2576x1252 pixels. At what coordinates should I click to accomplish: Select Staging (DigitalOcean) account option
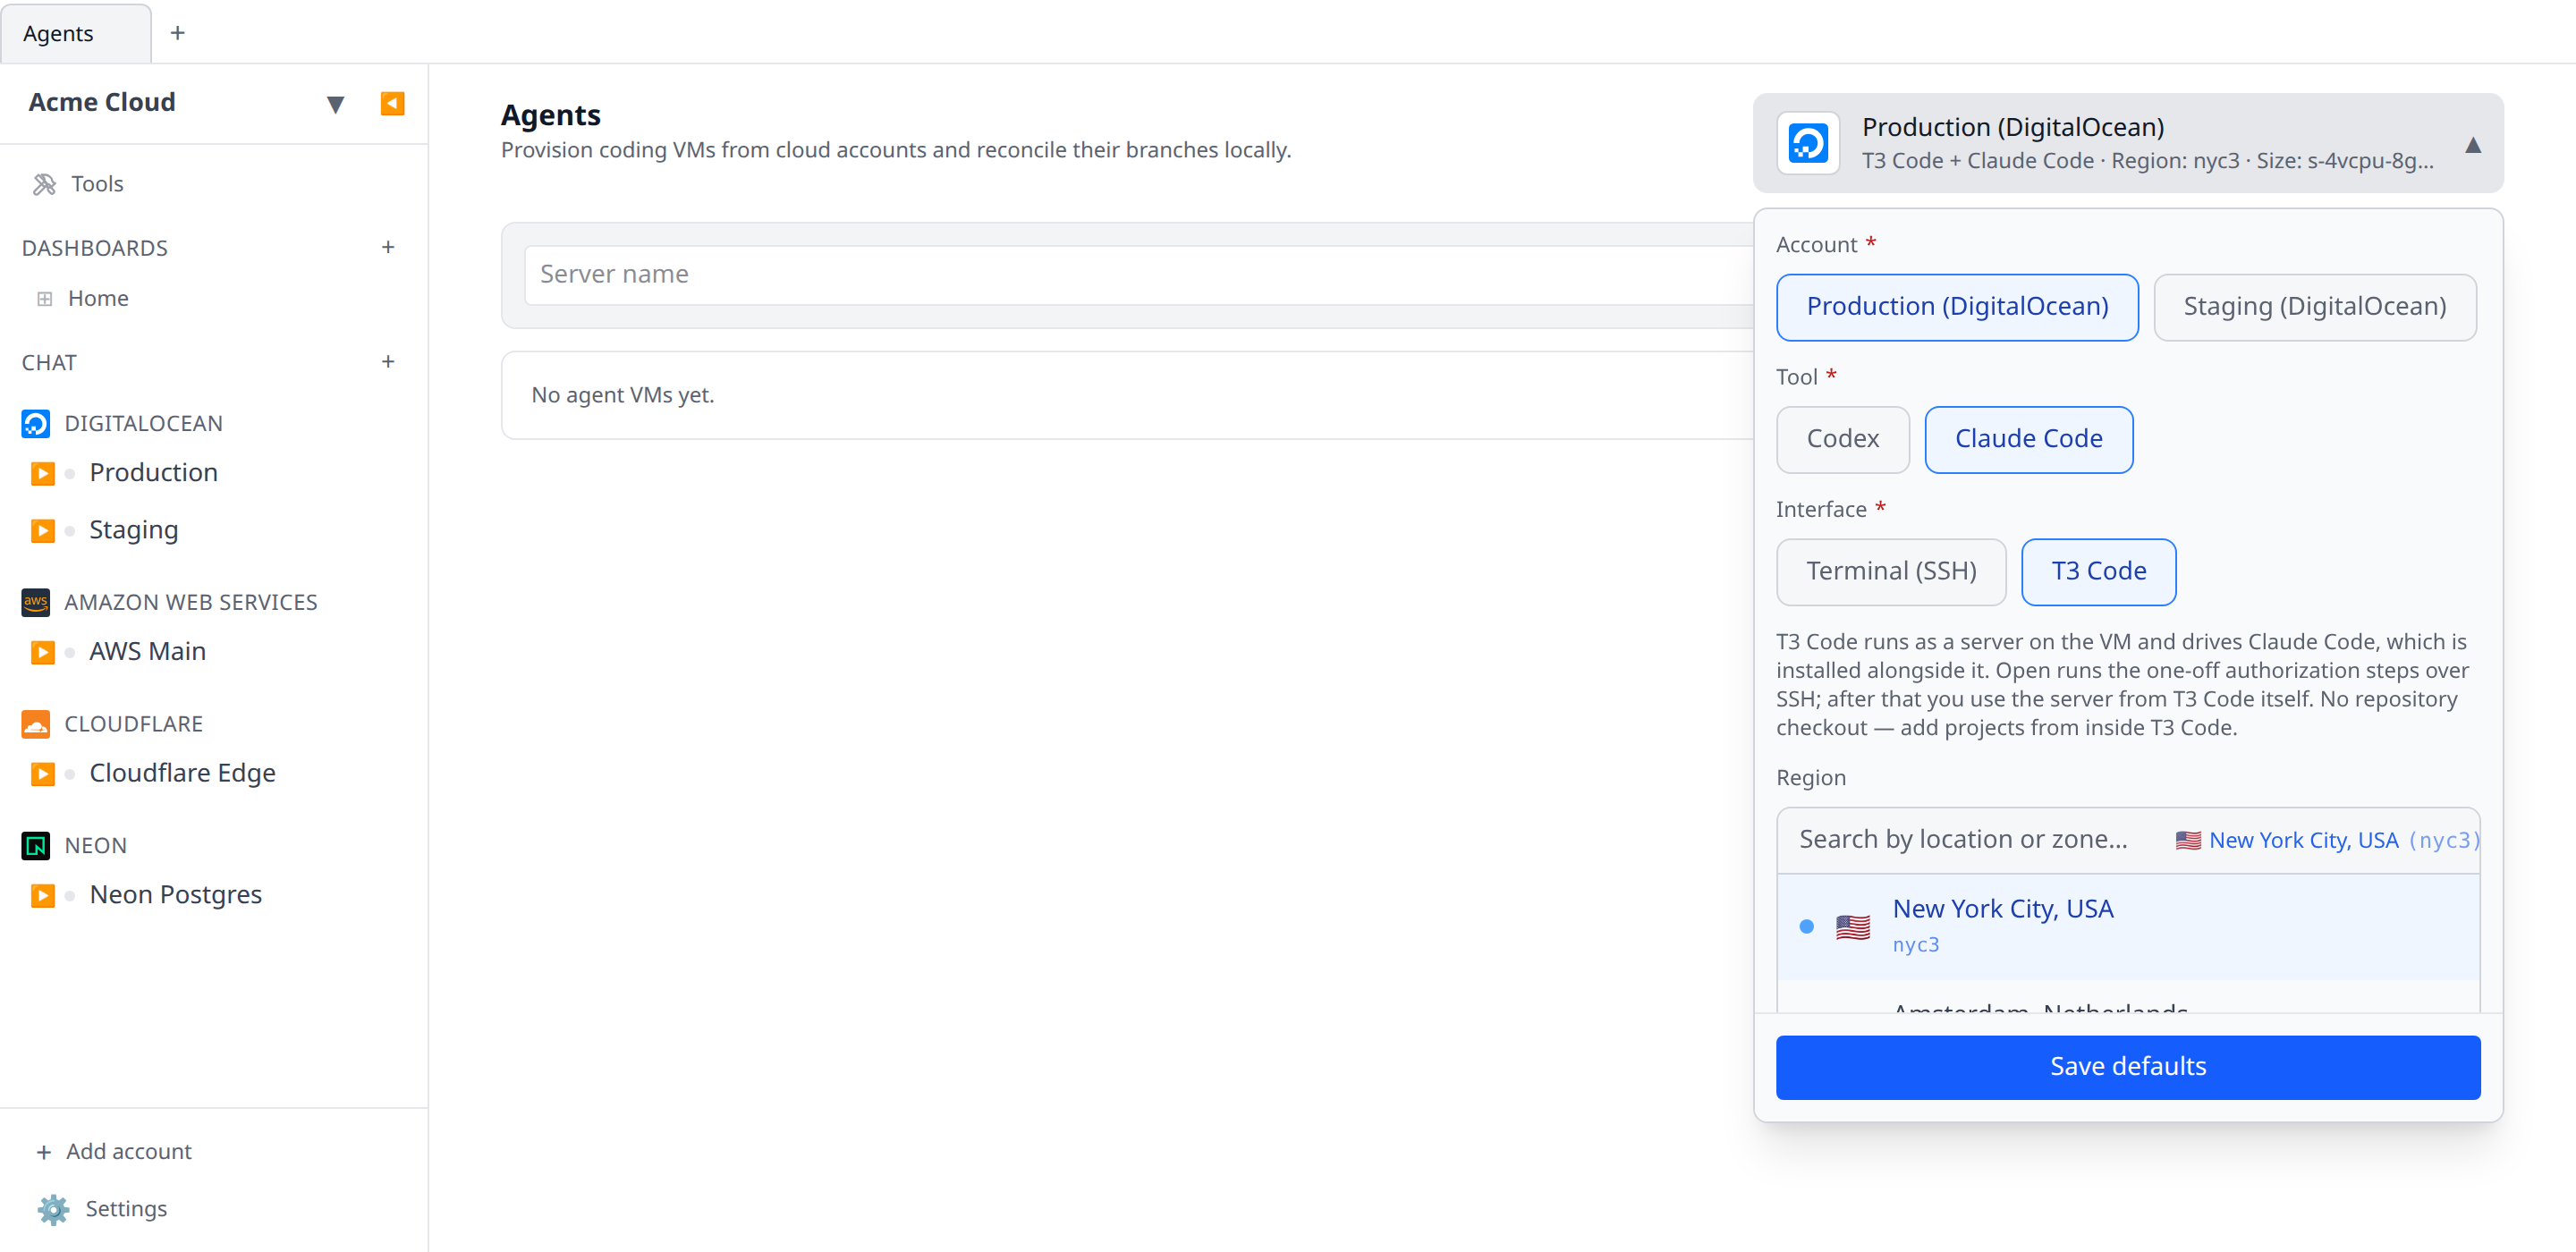pyautogui.click(x=2314, y=307)
